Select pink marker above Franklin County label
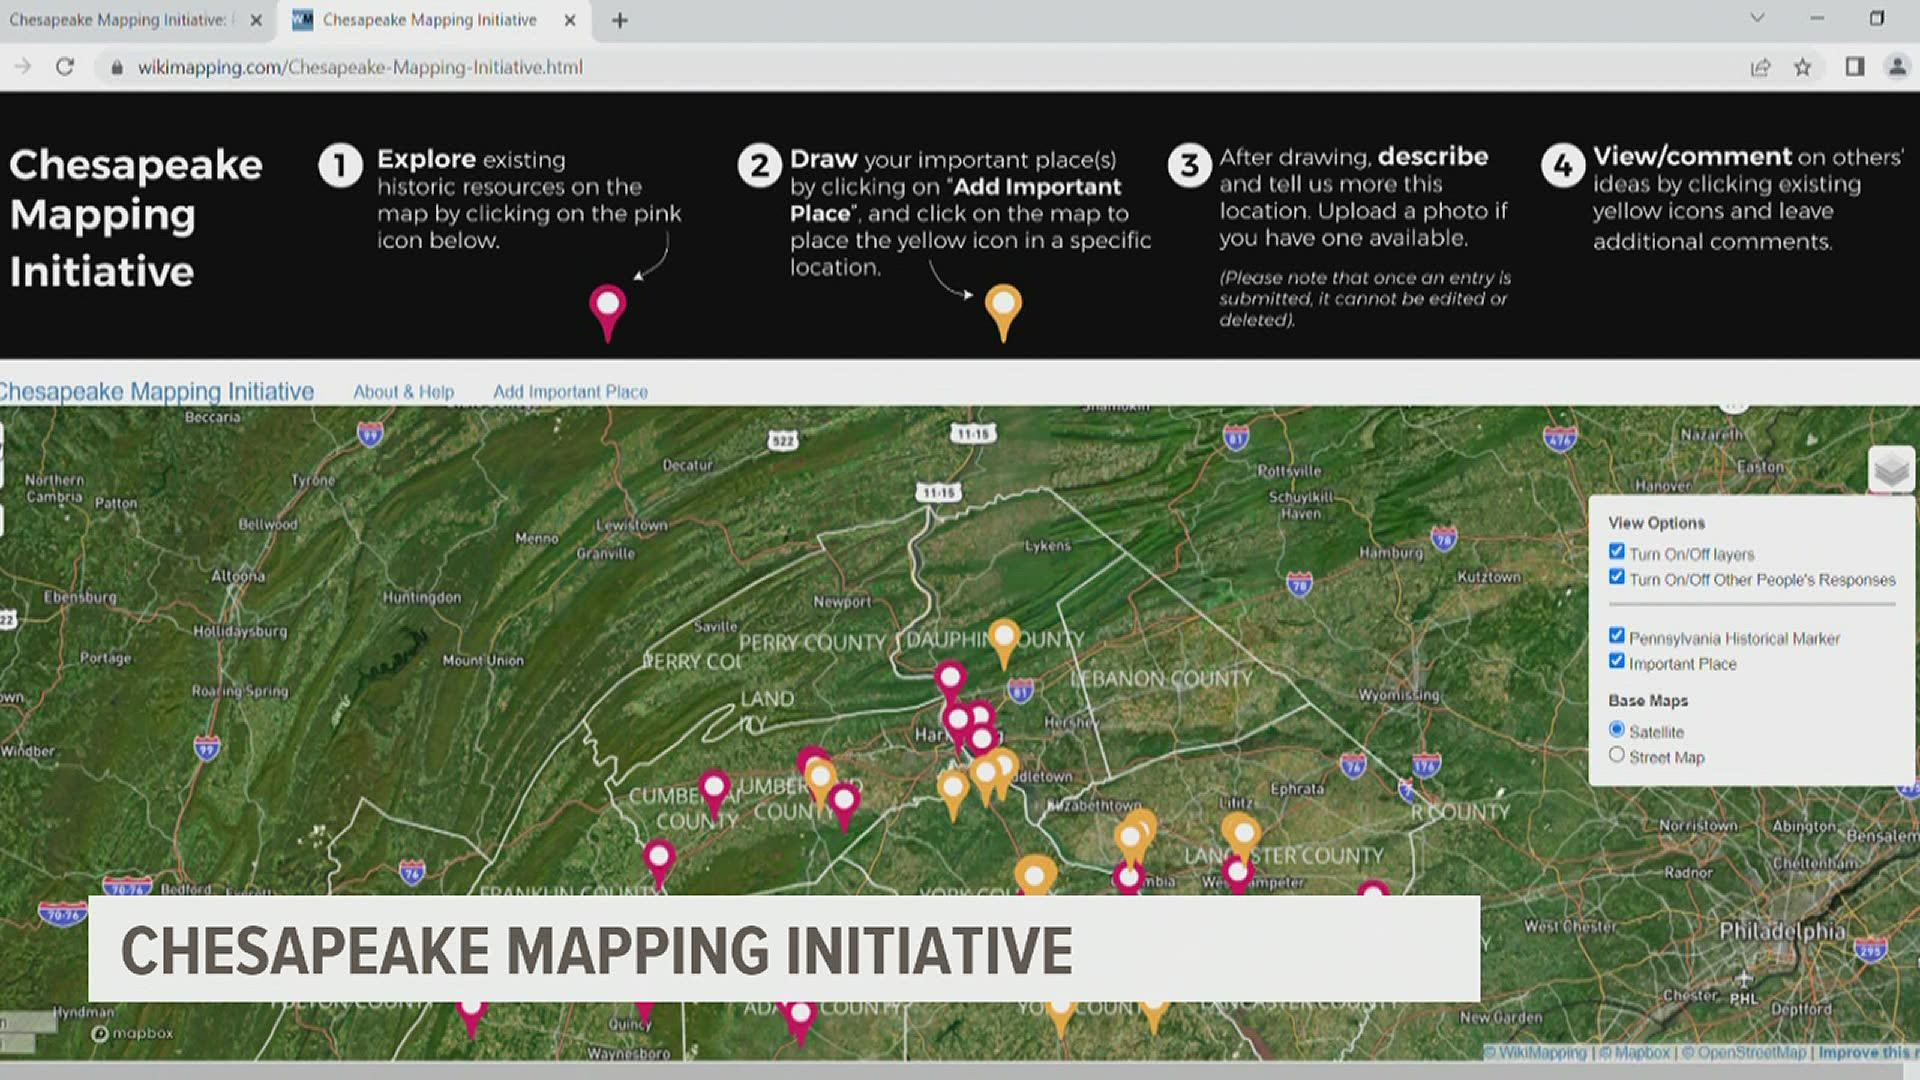 658,864
